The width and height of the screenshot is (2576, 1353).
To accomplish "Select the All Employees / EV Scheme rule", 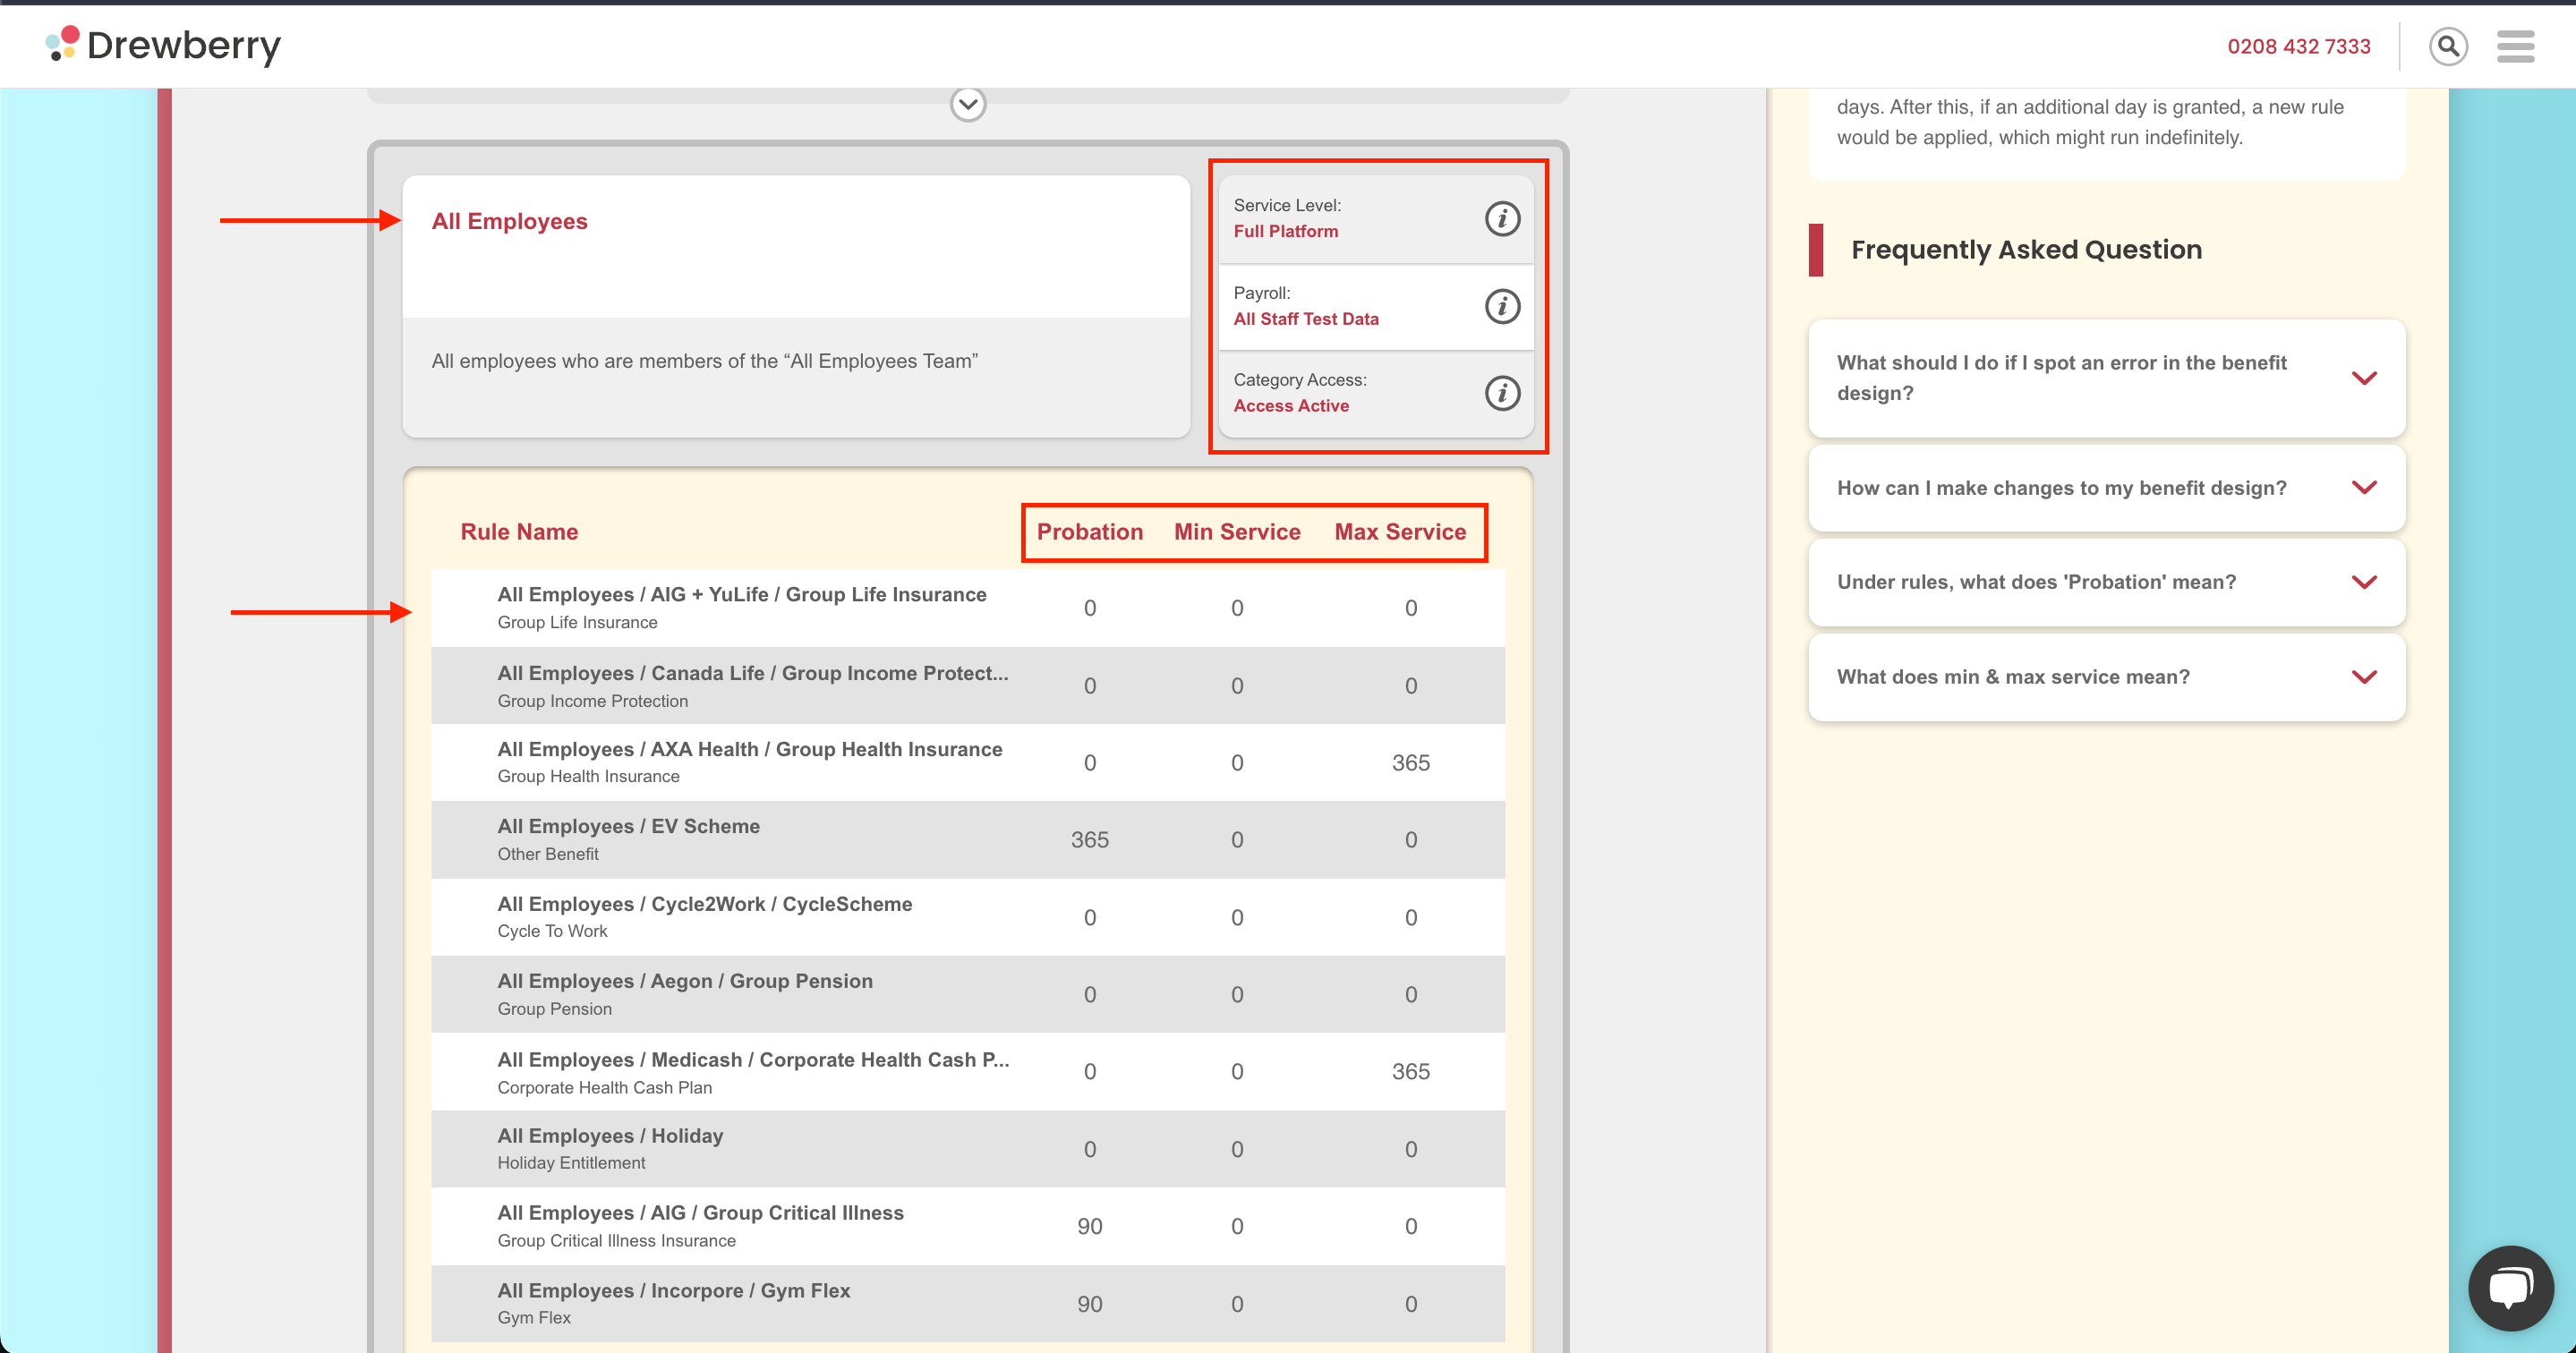I will tap(967, 840).
